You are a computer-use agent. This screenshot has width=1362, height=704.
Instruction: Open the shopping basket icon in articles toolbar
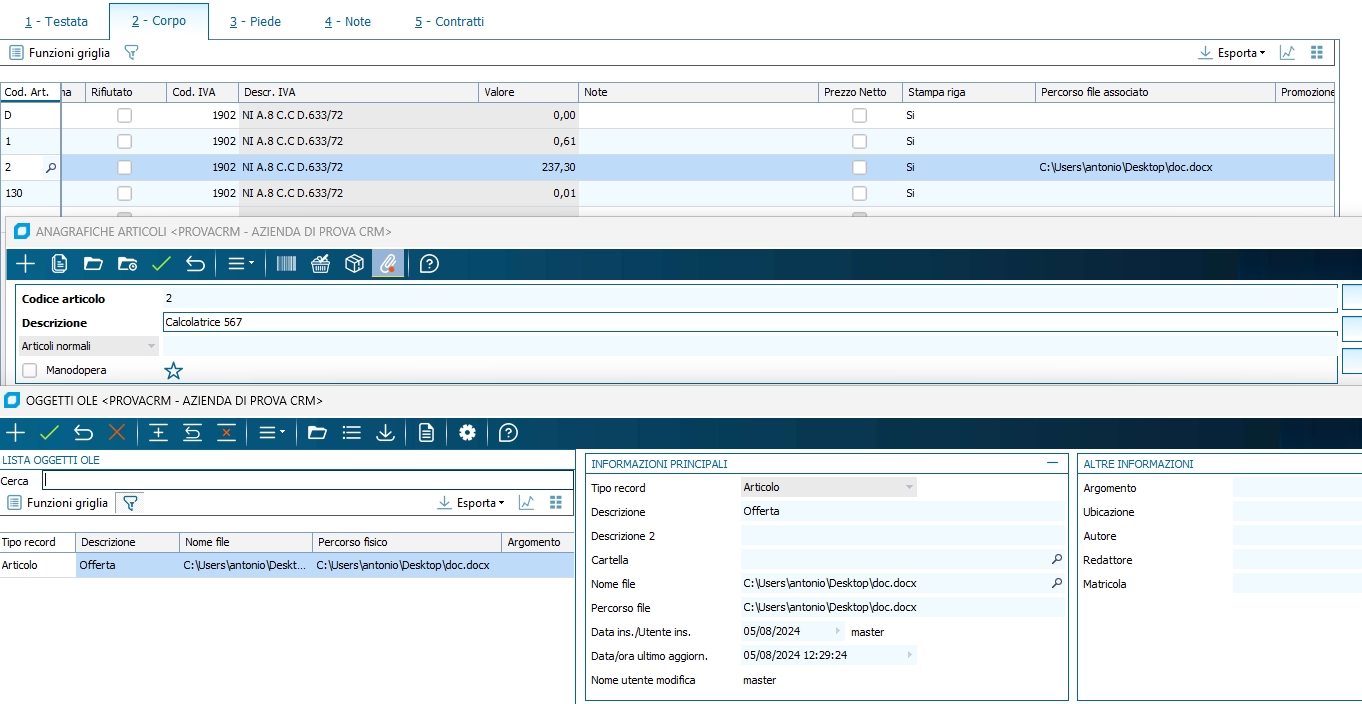coord(320,264)
